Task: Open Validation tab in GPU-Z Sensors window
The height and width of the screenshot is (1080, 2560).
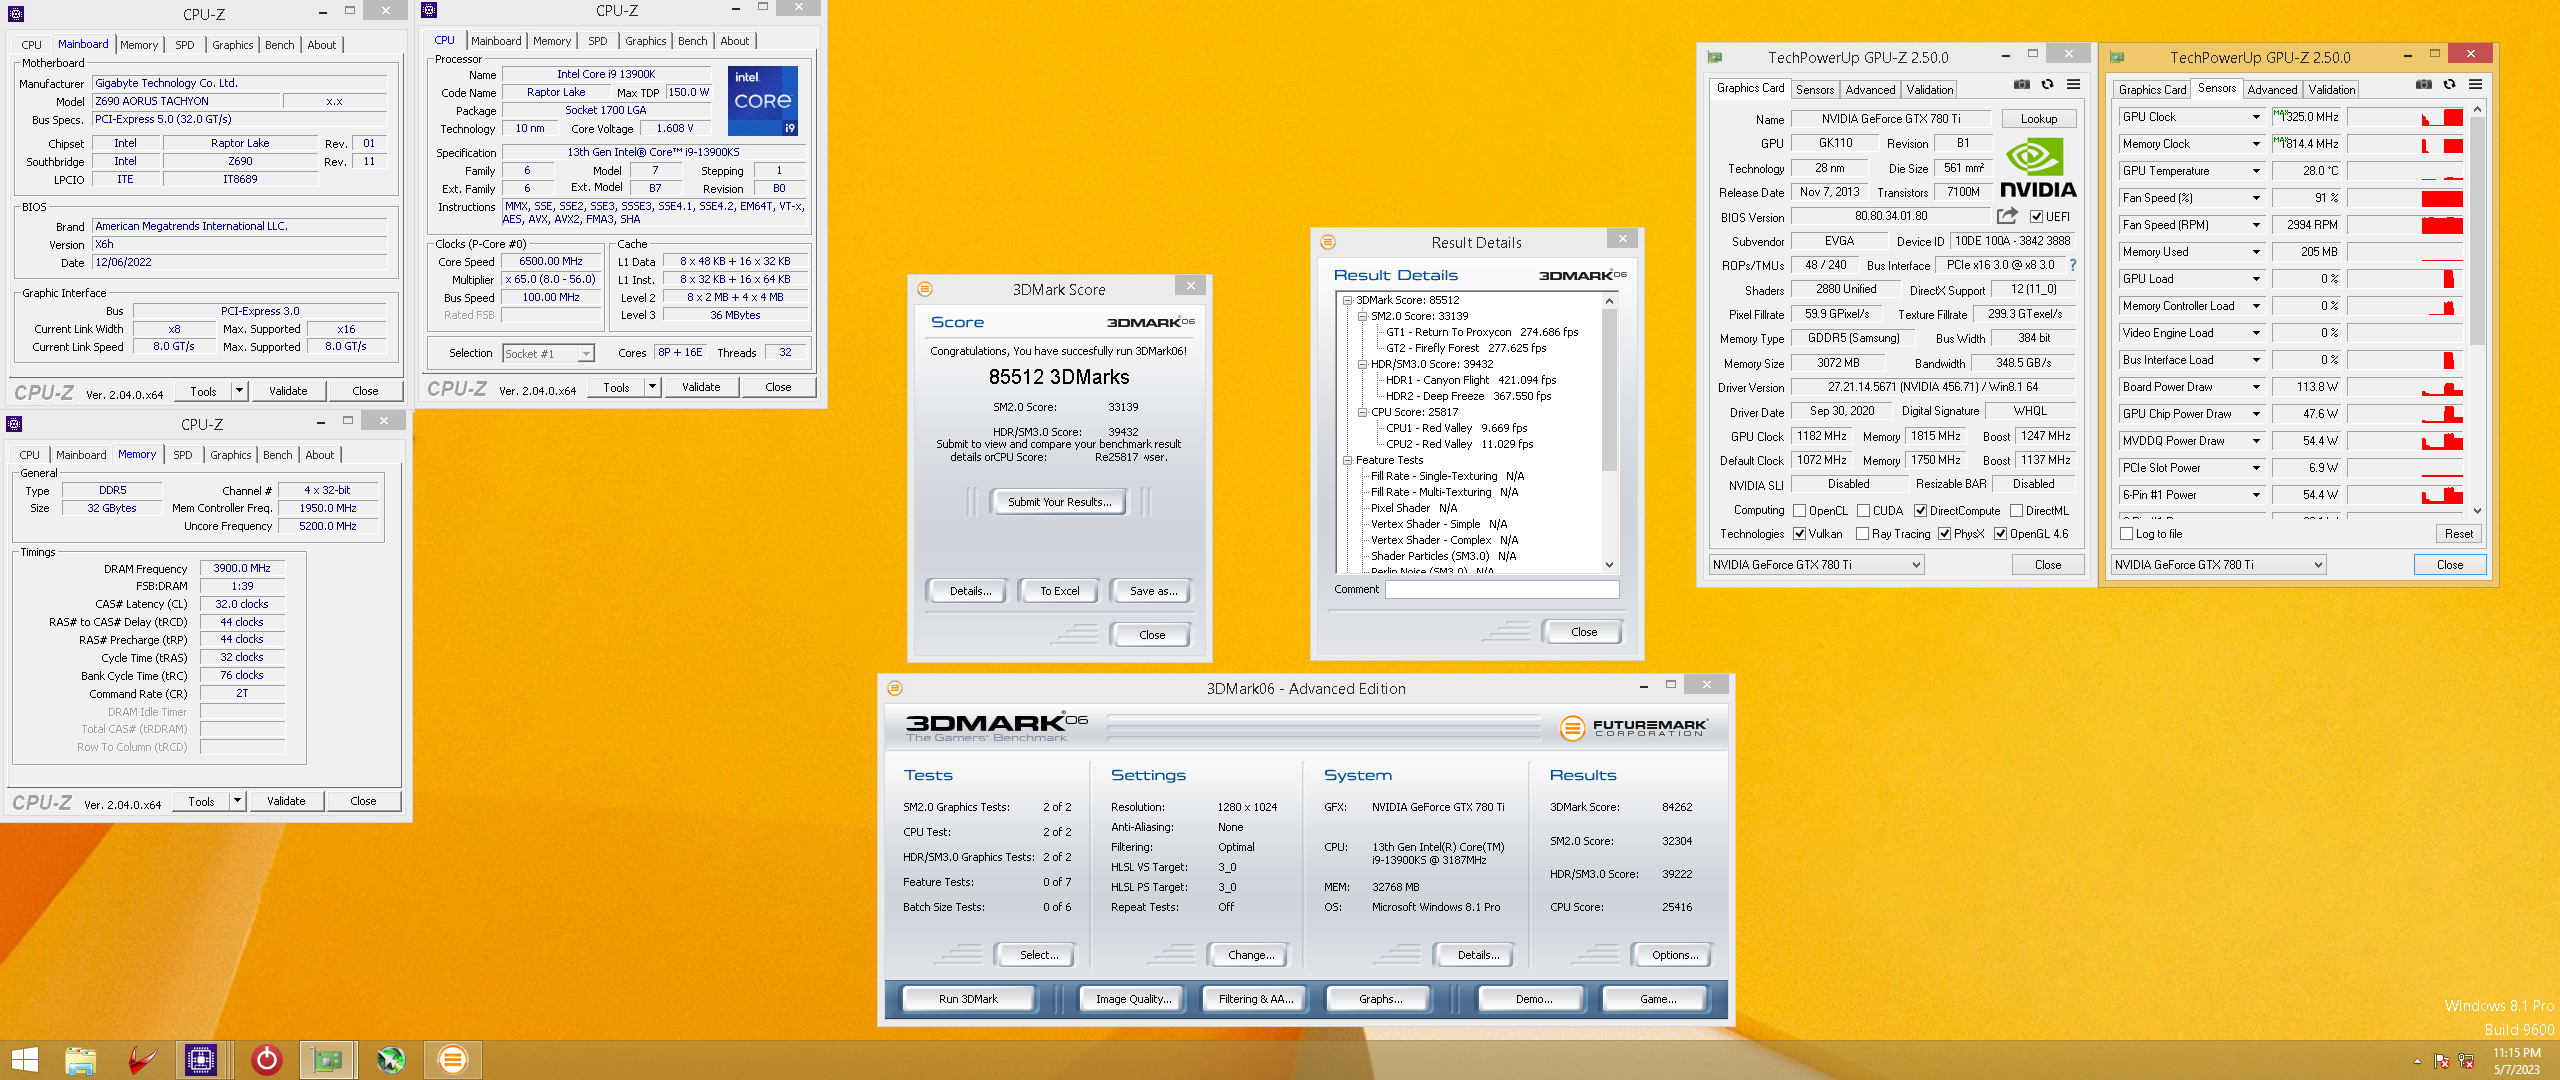Action: click(2331, 89)
